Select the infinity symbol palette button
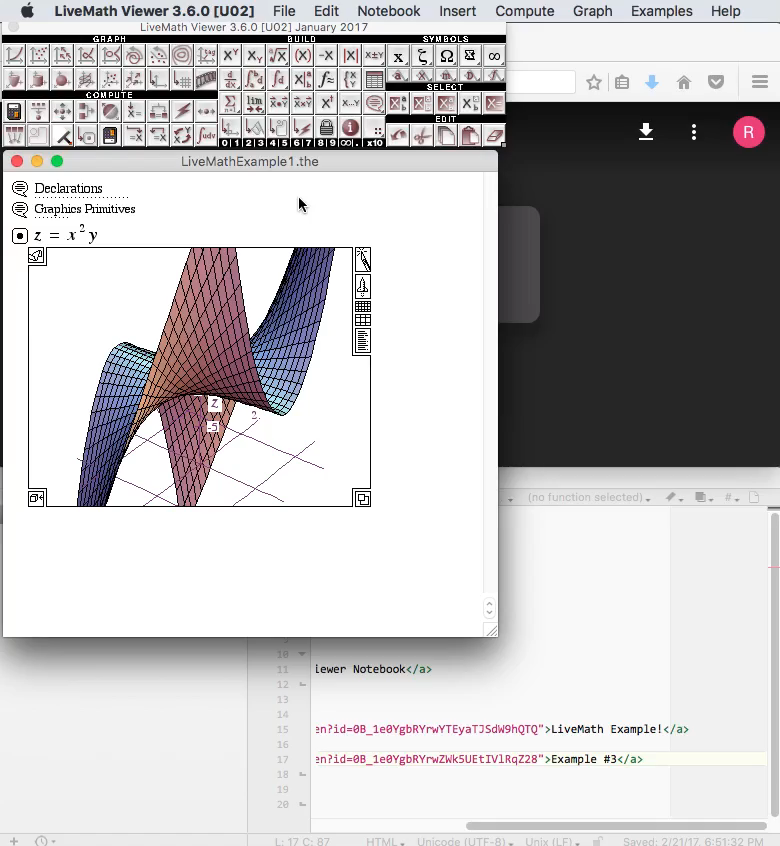Screen dimensions: 780x846 coord(494,56)
